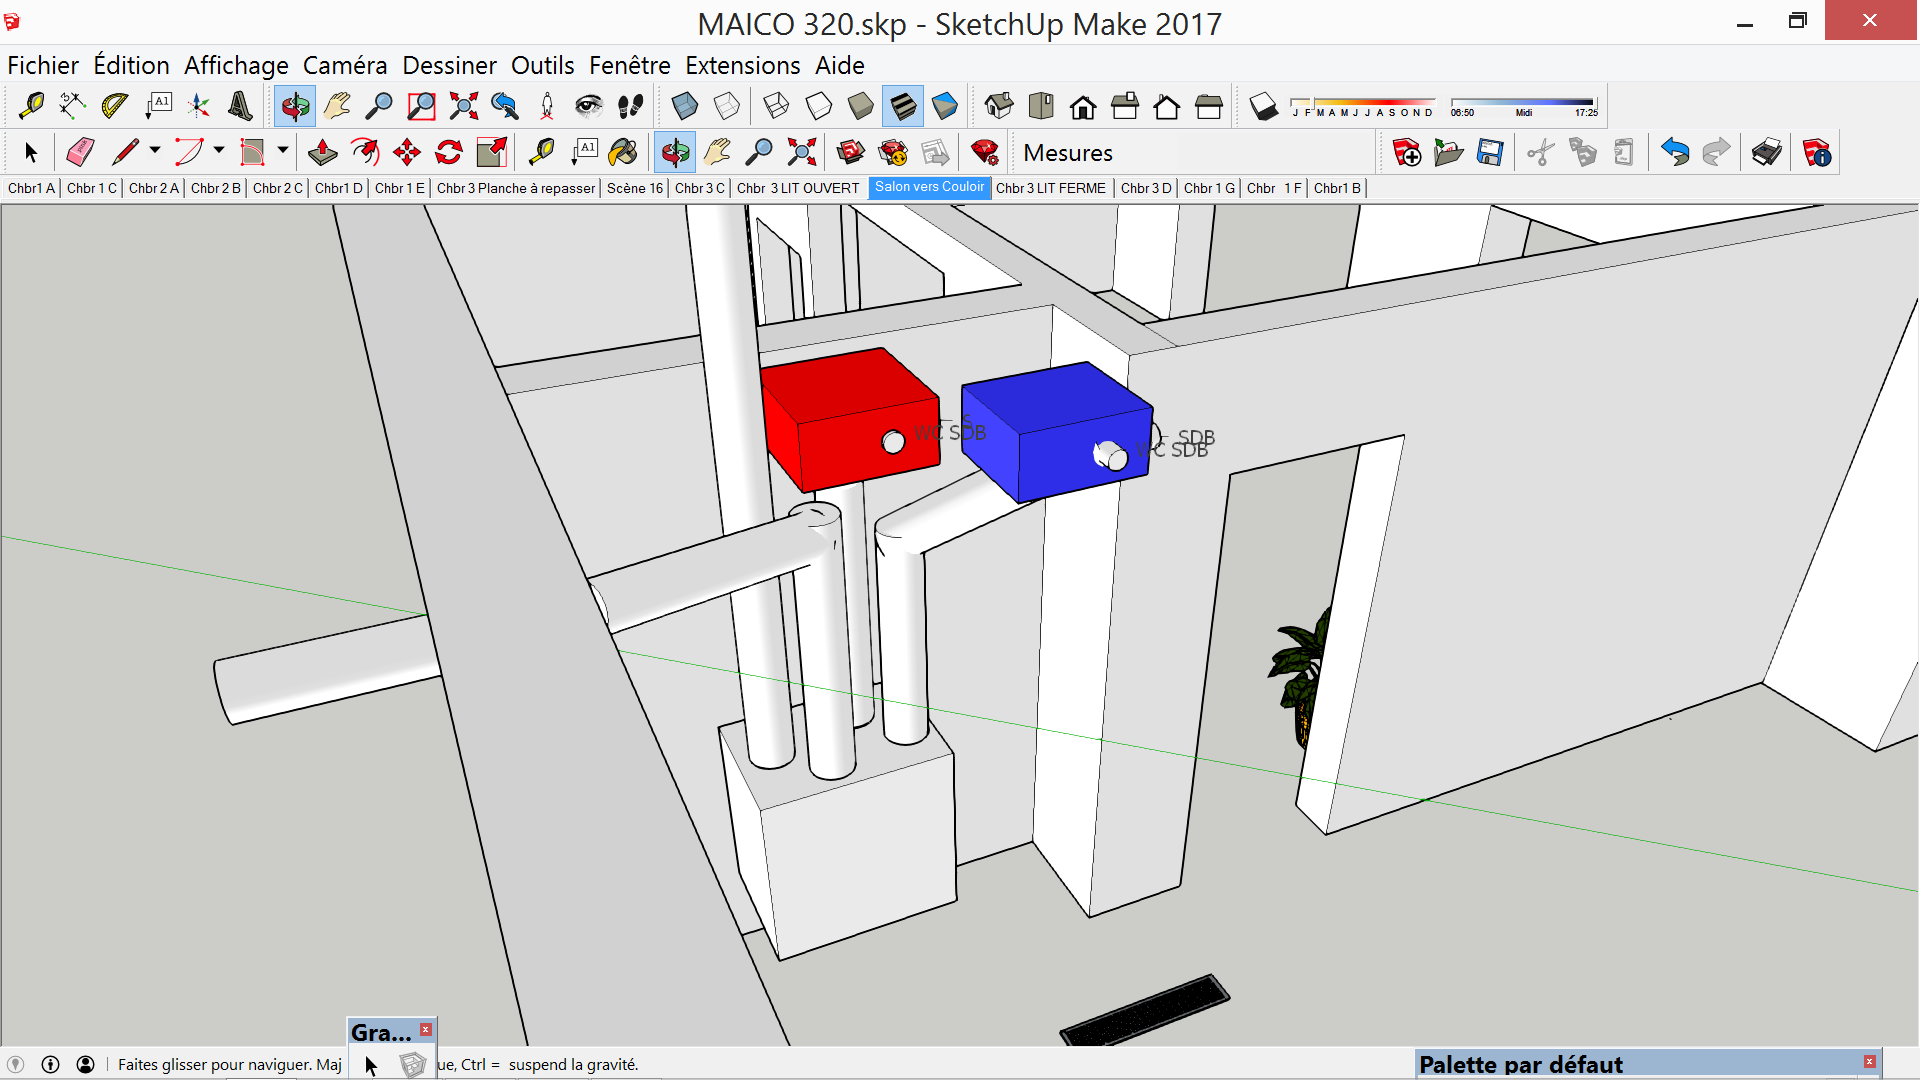Click the Zoom Window tool

[x=421, y=105]
